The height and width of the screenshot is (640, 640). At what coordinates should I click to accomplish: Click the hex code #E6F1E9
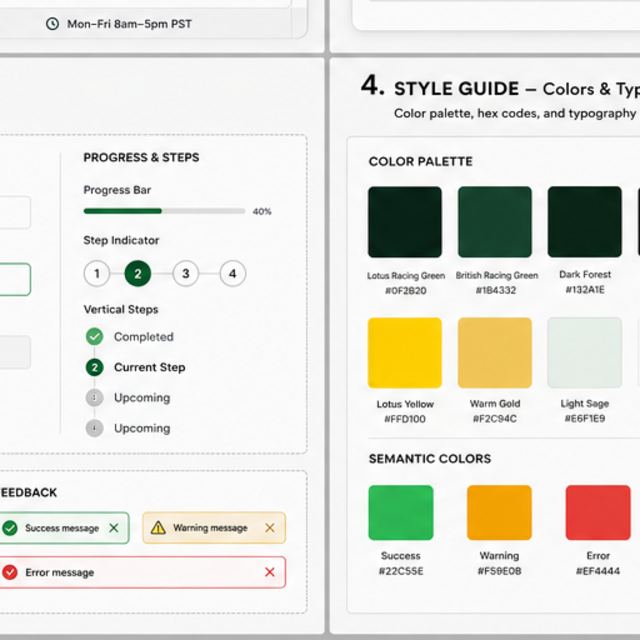585,418
